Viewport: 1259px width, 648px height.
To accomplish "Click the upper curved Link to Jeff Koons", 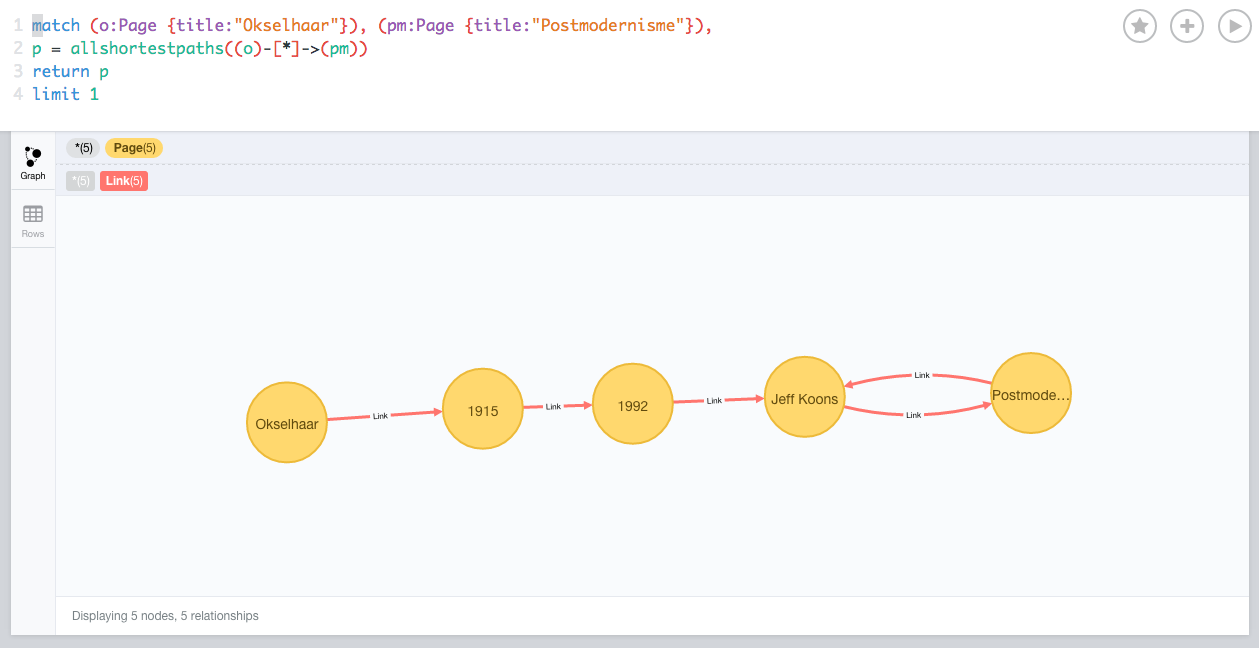I will click(x=922, y=375).
